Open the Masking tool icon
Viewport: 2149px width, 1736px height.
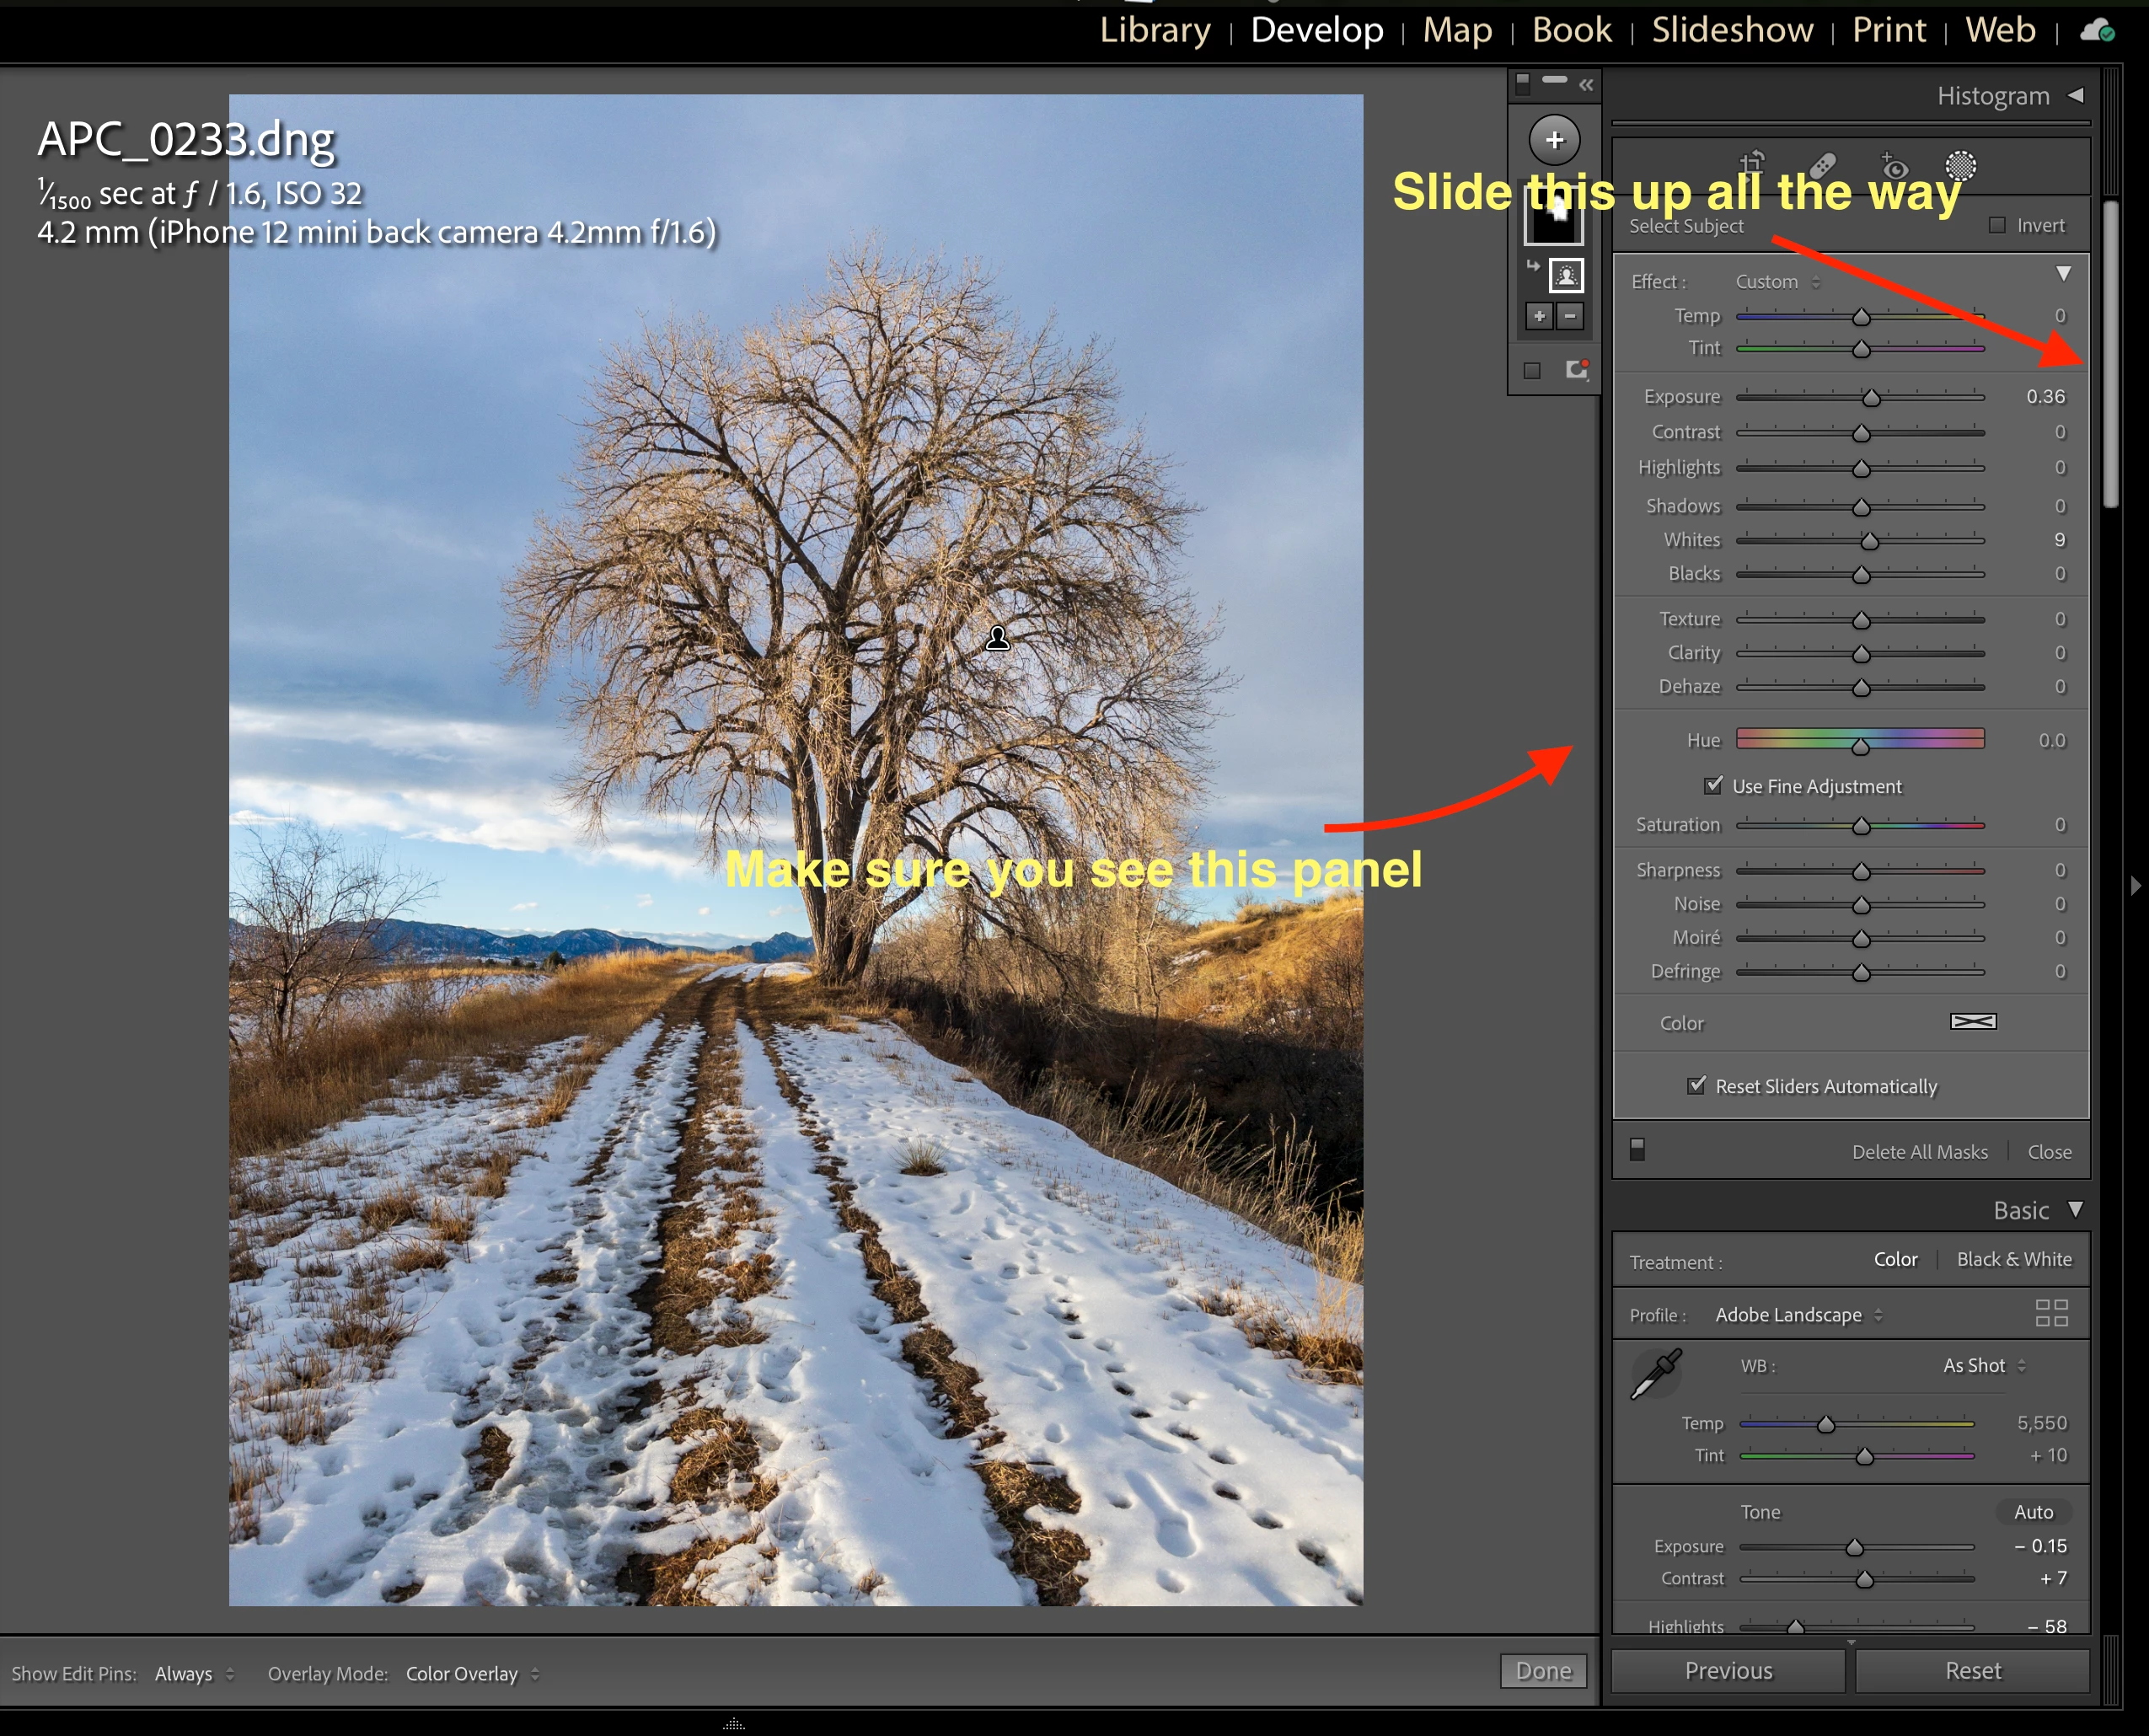click(1960, 165)
